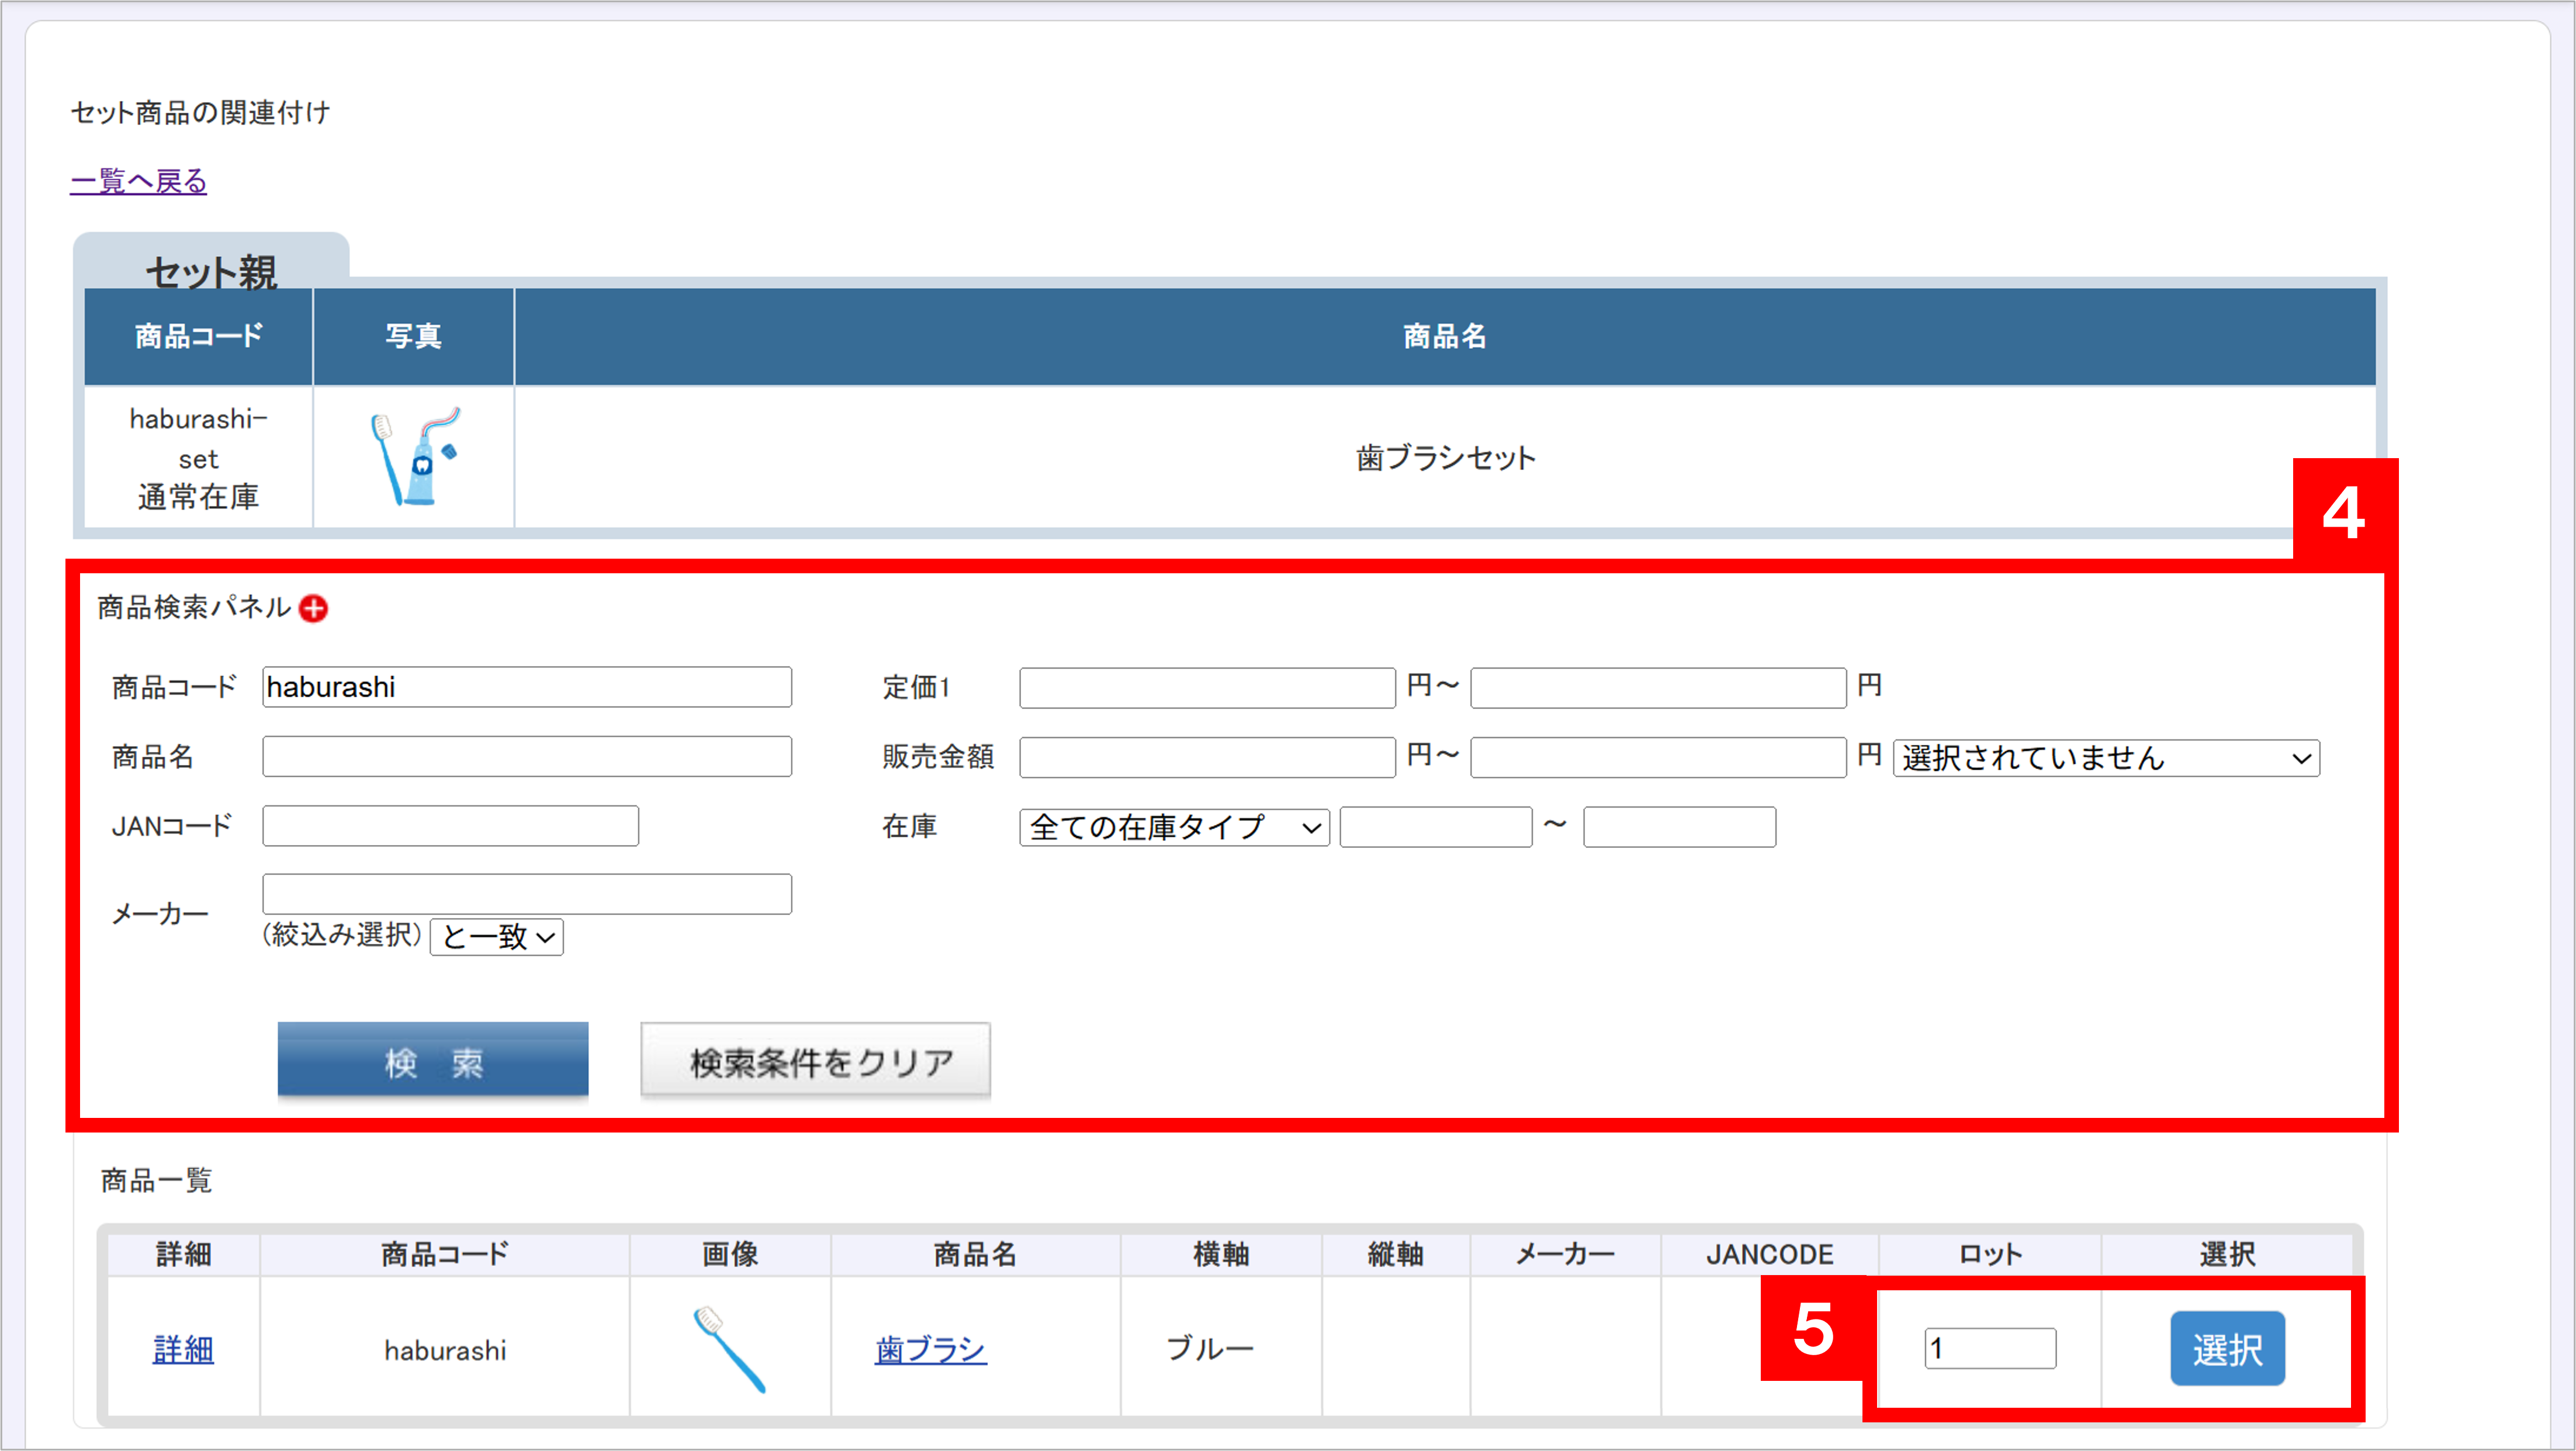
Task: Click the toothbrush set photo in セット親
Action: (414, 456)
